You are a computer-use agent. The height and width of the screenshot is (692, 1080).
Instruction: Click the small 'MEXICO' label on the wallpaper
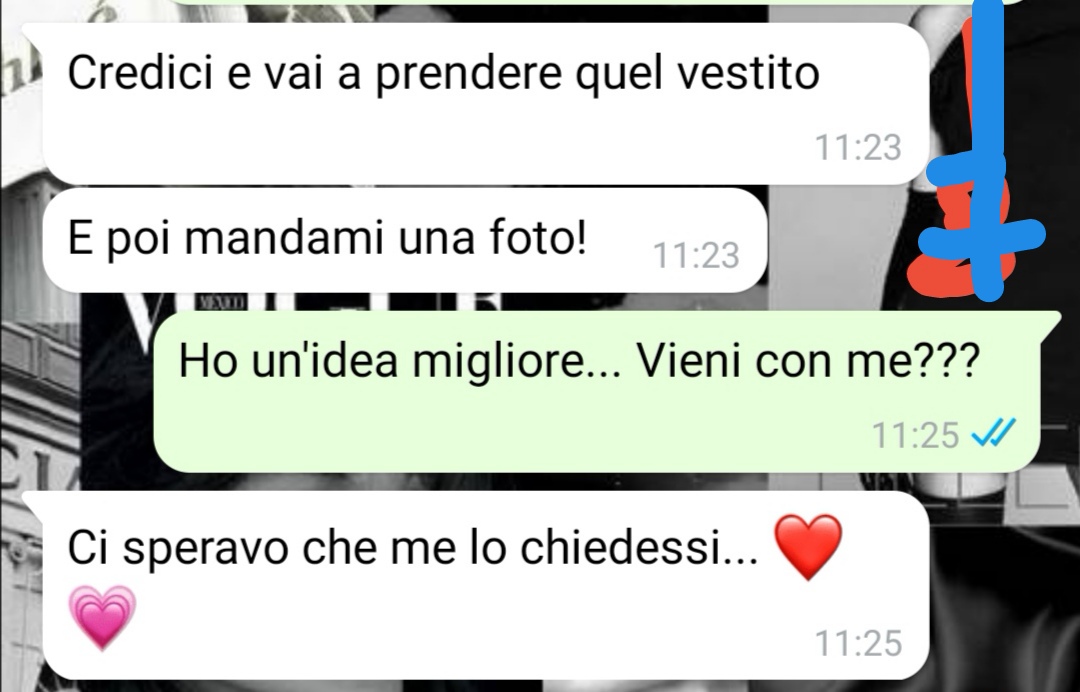tap(221, 302)
